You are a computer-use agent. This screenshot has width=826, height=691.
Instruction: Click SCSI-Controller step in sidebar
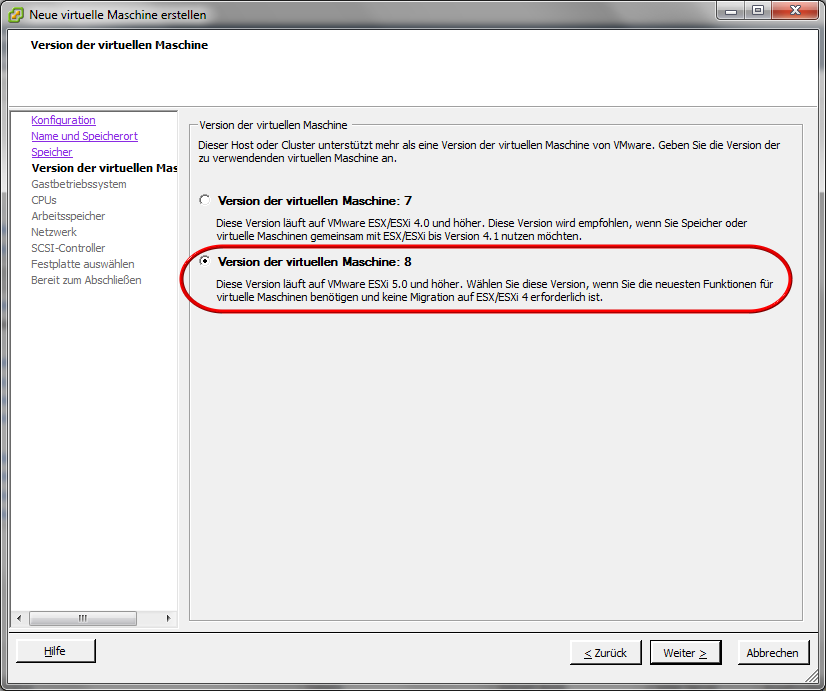67,248
